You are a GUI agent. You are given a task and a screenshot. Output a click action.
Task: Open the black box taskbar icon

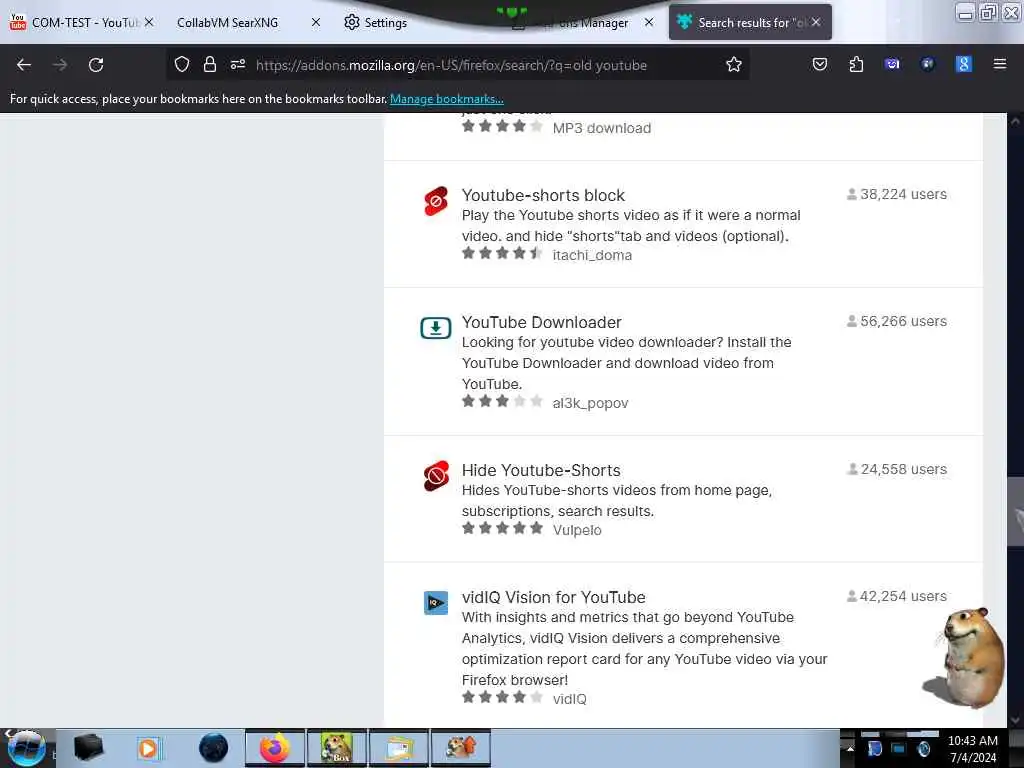coord(88,748)
